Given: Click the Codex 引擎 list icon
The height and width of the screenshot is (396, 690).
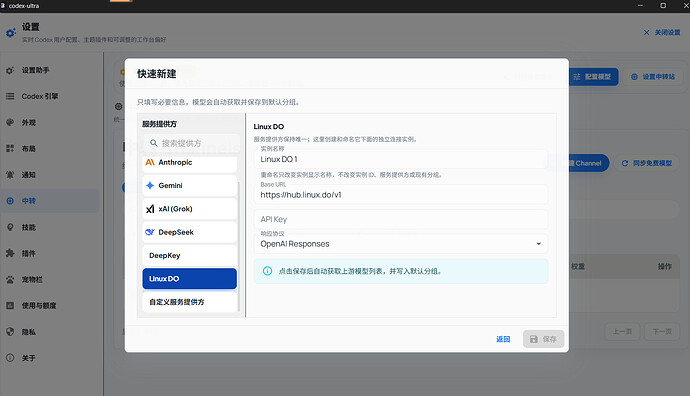Looking at the screenshot, I should tap(10, 96).
